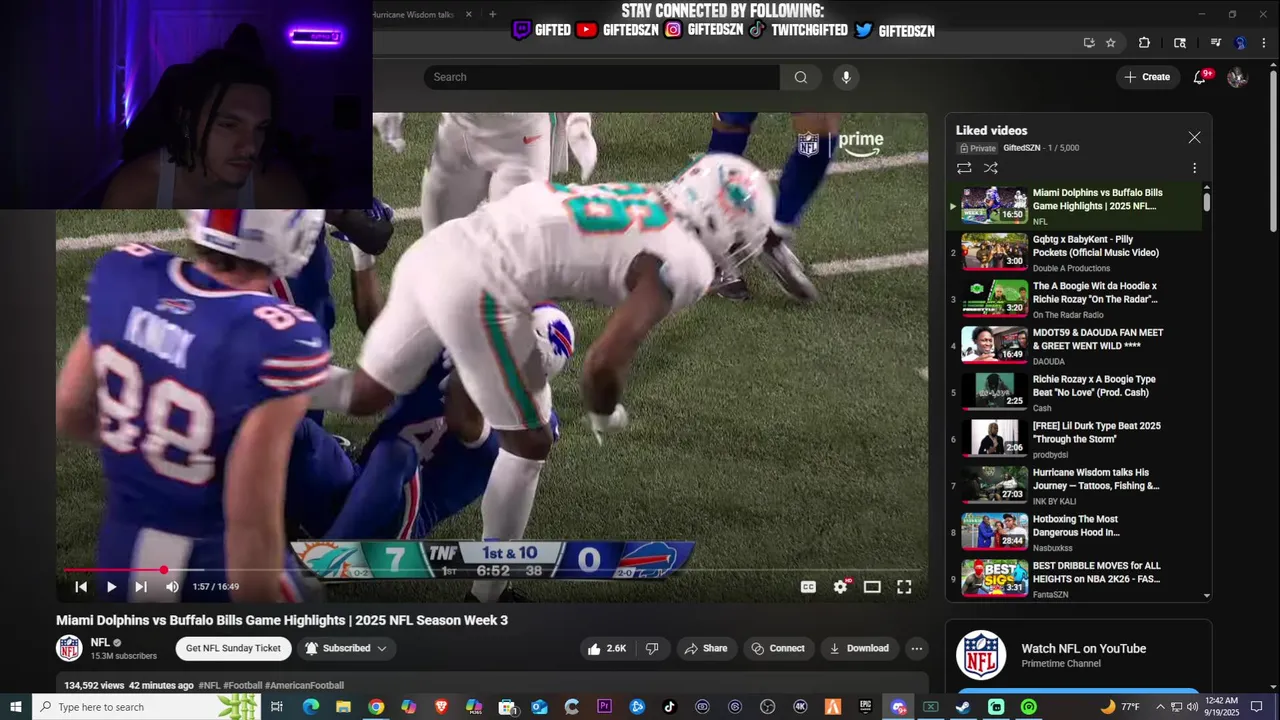This screenshot has width=1280, height=720.
Task: Play the paused video
Action: tap(111, 587)
